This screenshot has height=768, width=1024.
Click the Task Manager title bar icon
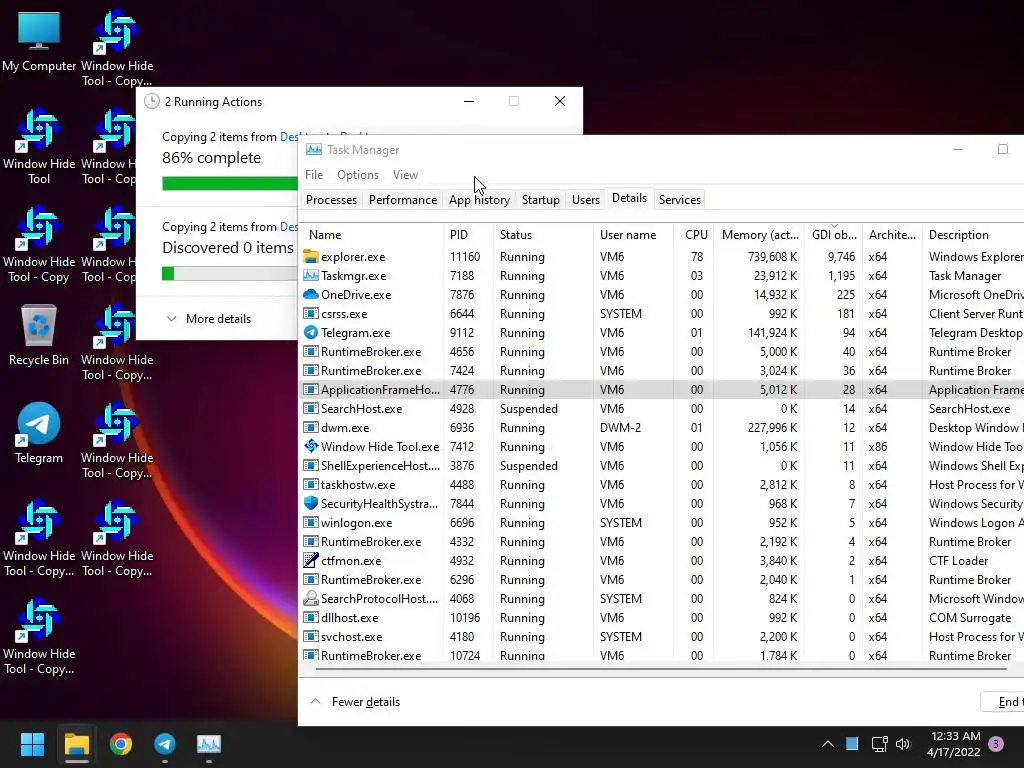click(314, 150)
